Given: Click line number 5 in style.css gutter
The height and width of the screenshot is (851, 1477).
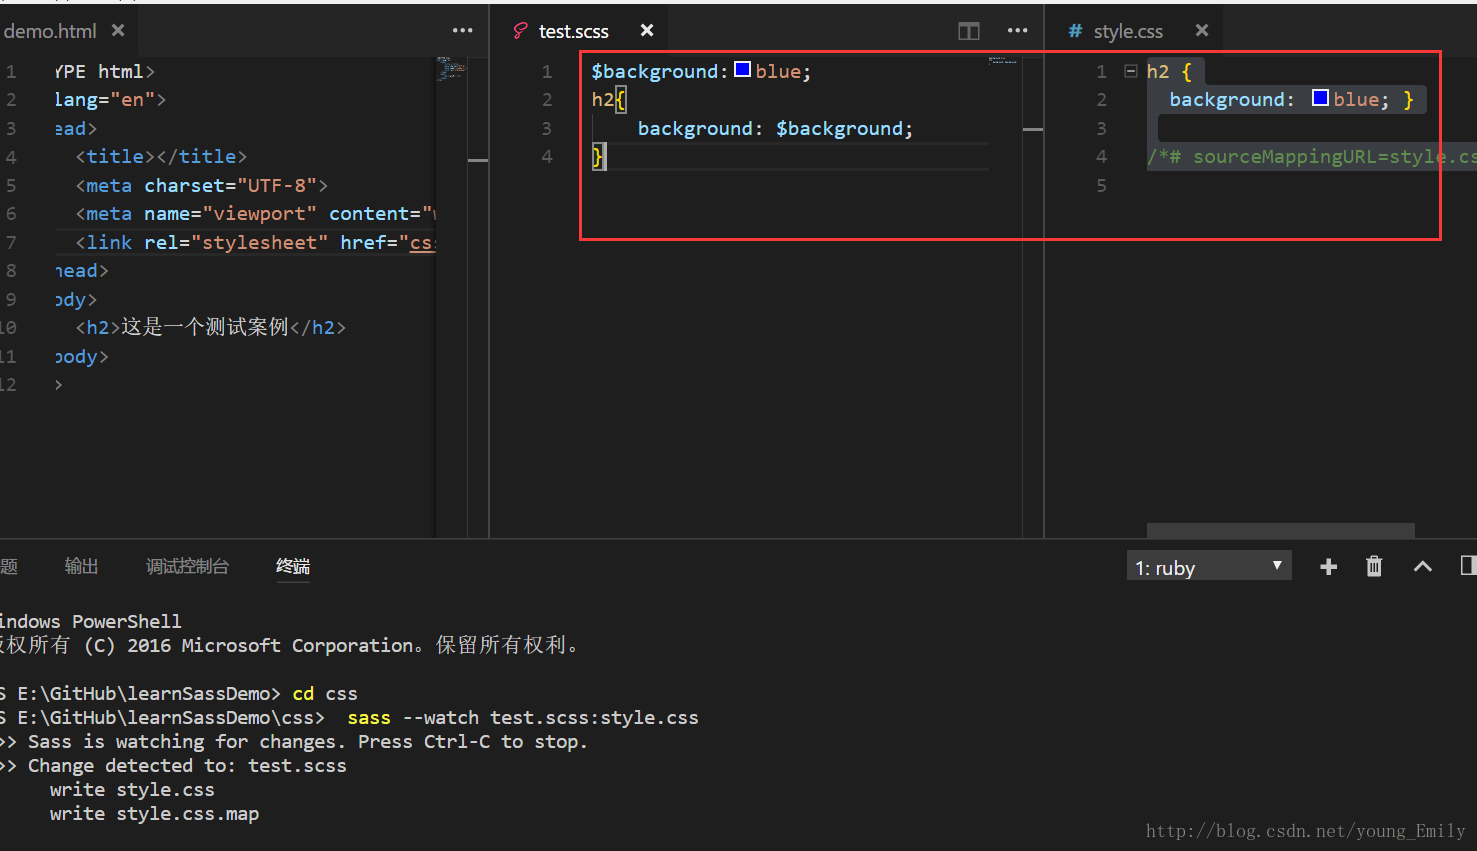Looking at the screenshot, I should click(1101, 186).
